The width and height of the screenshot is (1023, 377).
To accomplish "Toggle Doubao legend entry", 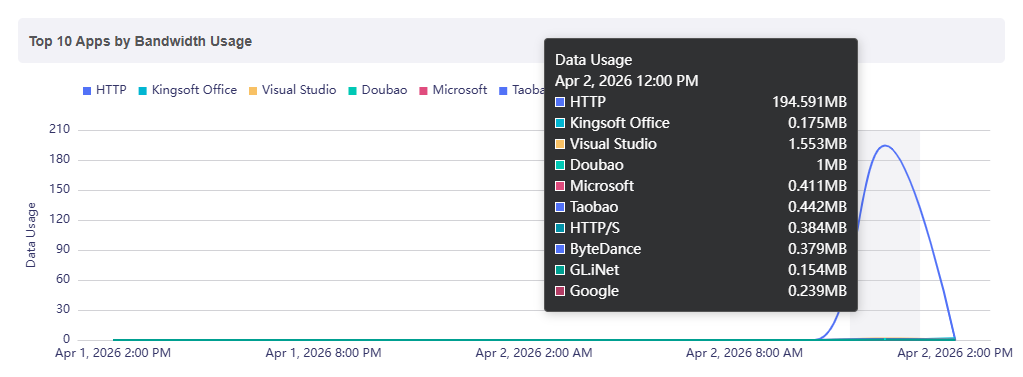I will click(x=378, y=90).
